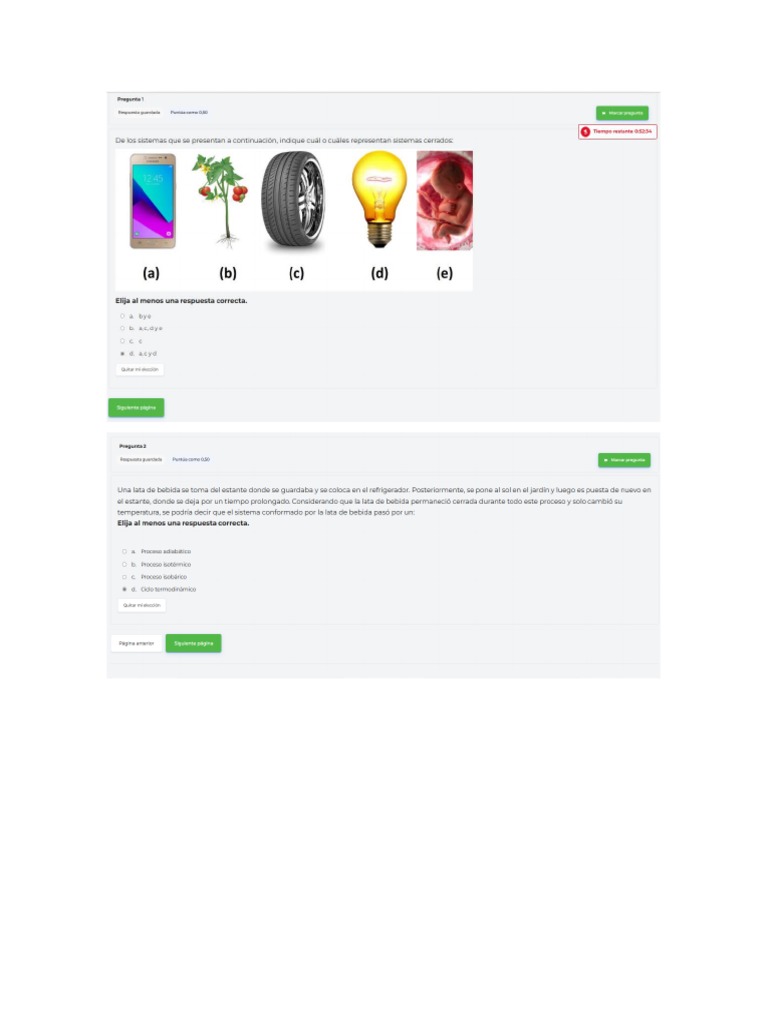Go back using Página anterior button

coord(136,643)
